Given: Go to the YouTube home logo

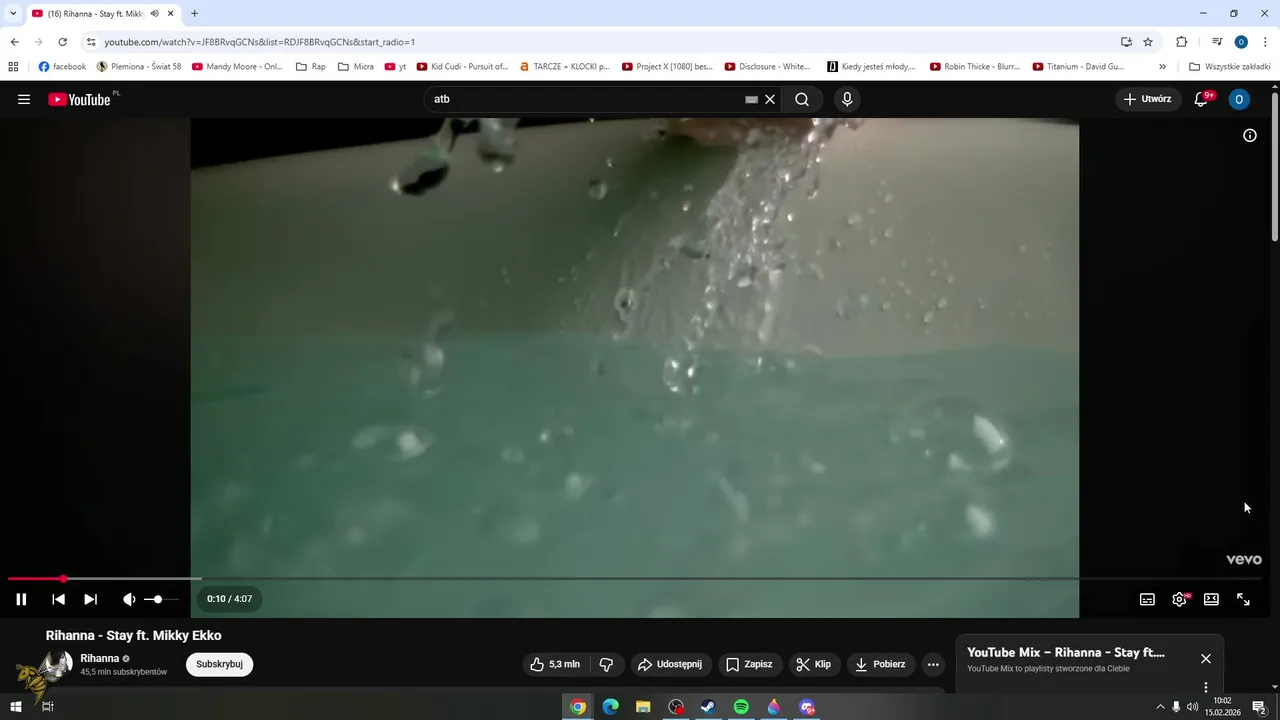Looking at the screenshot, I should [x=79, y=99].
